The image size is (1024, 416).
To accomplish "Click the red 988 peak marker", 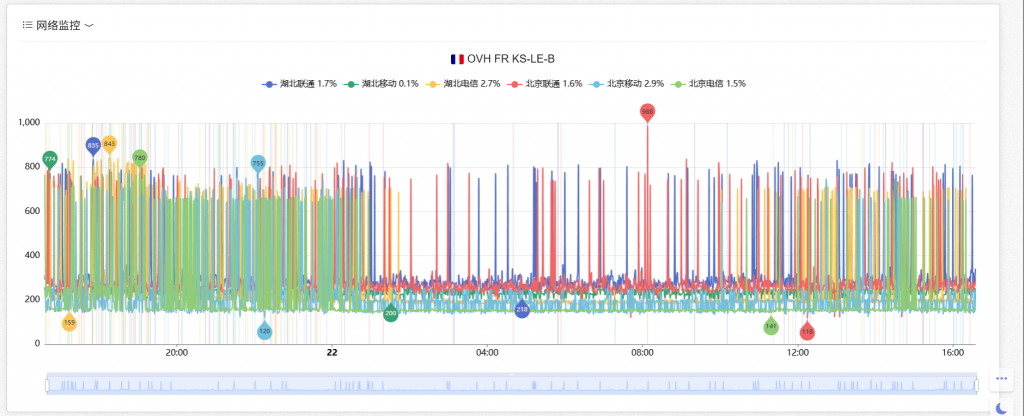I will pyautogui.click(x=647, y=112).
